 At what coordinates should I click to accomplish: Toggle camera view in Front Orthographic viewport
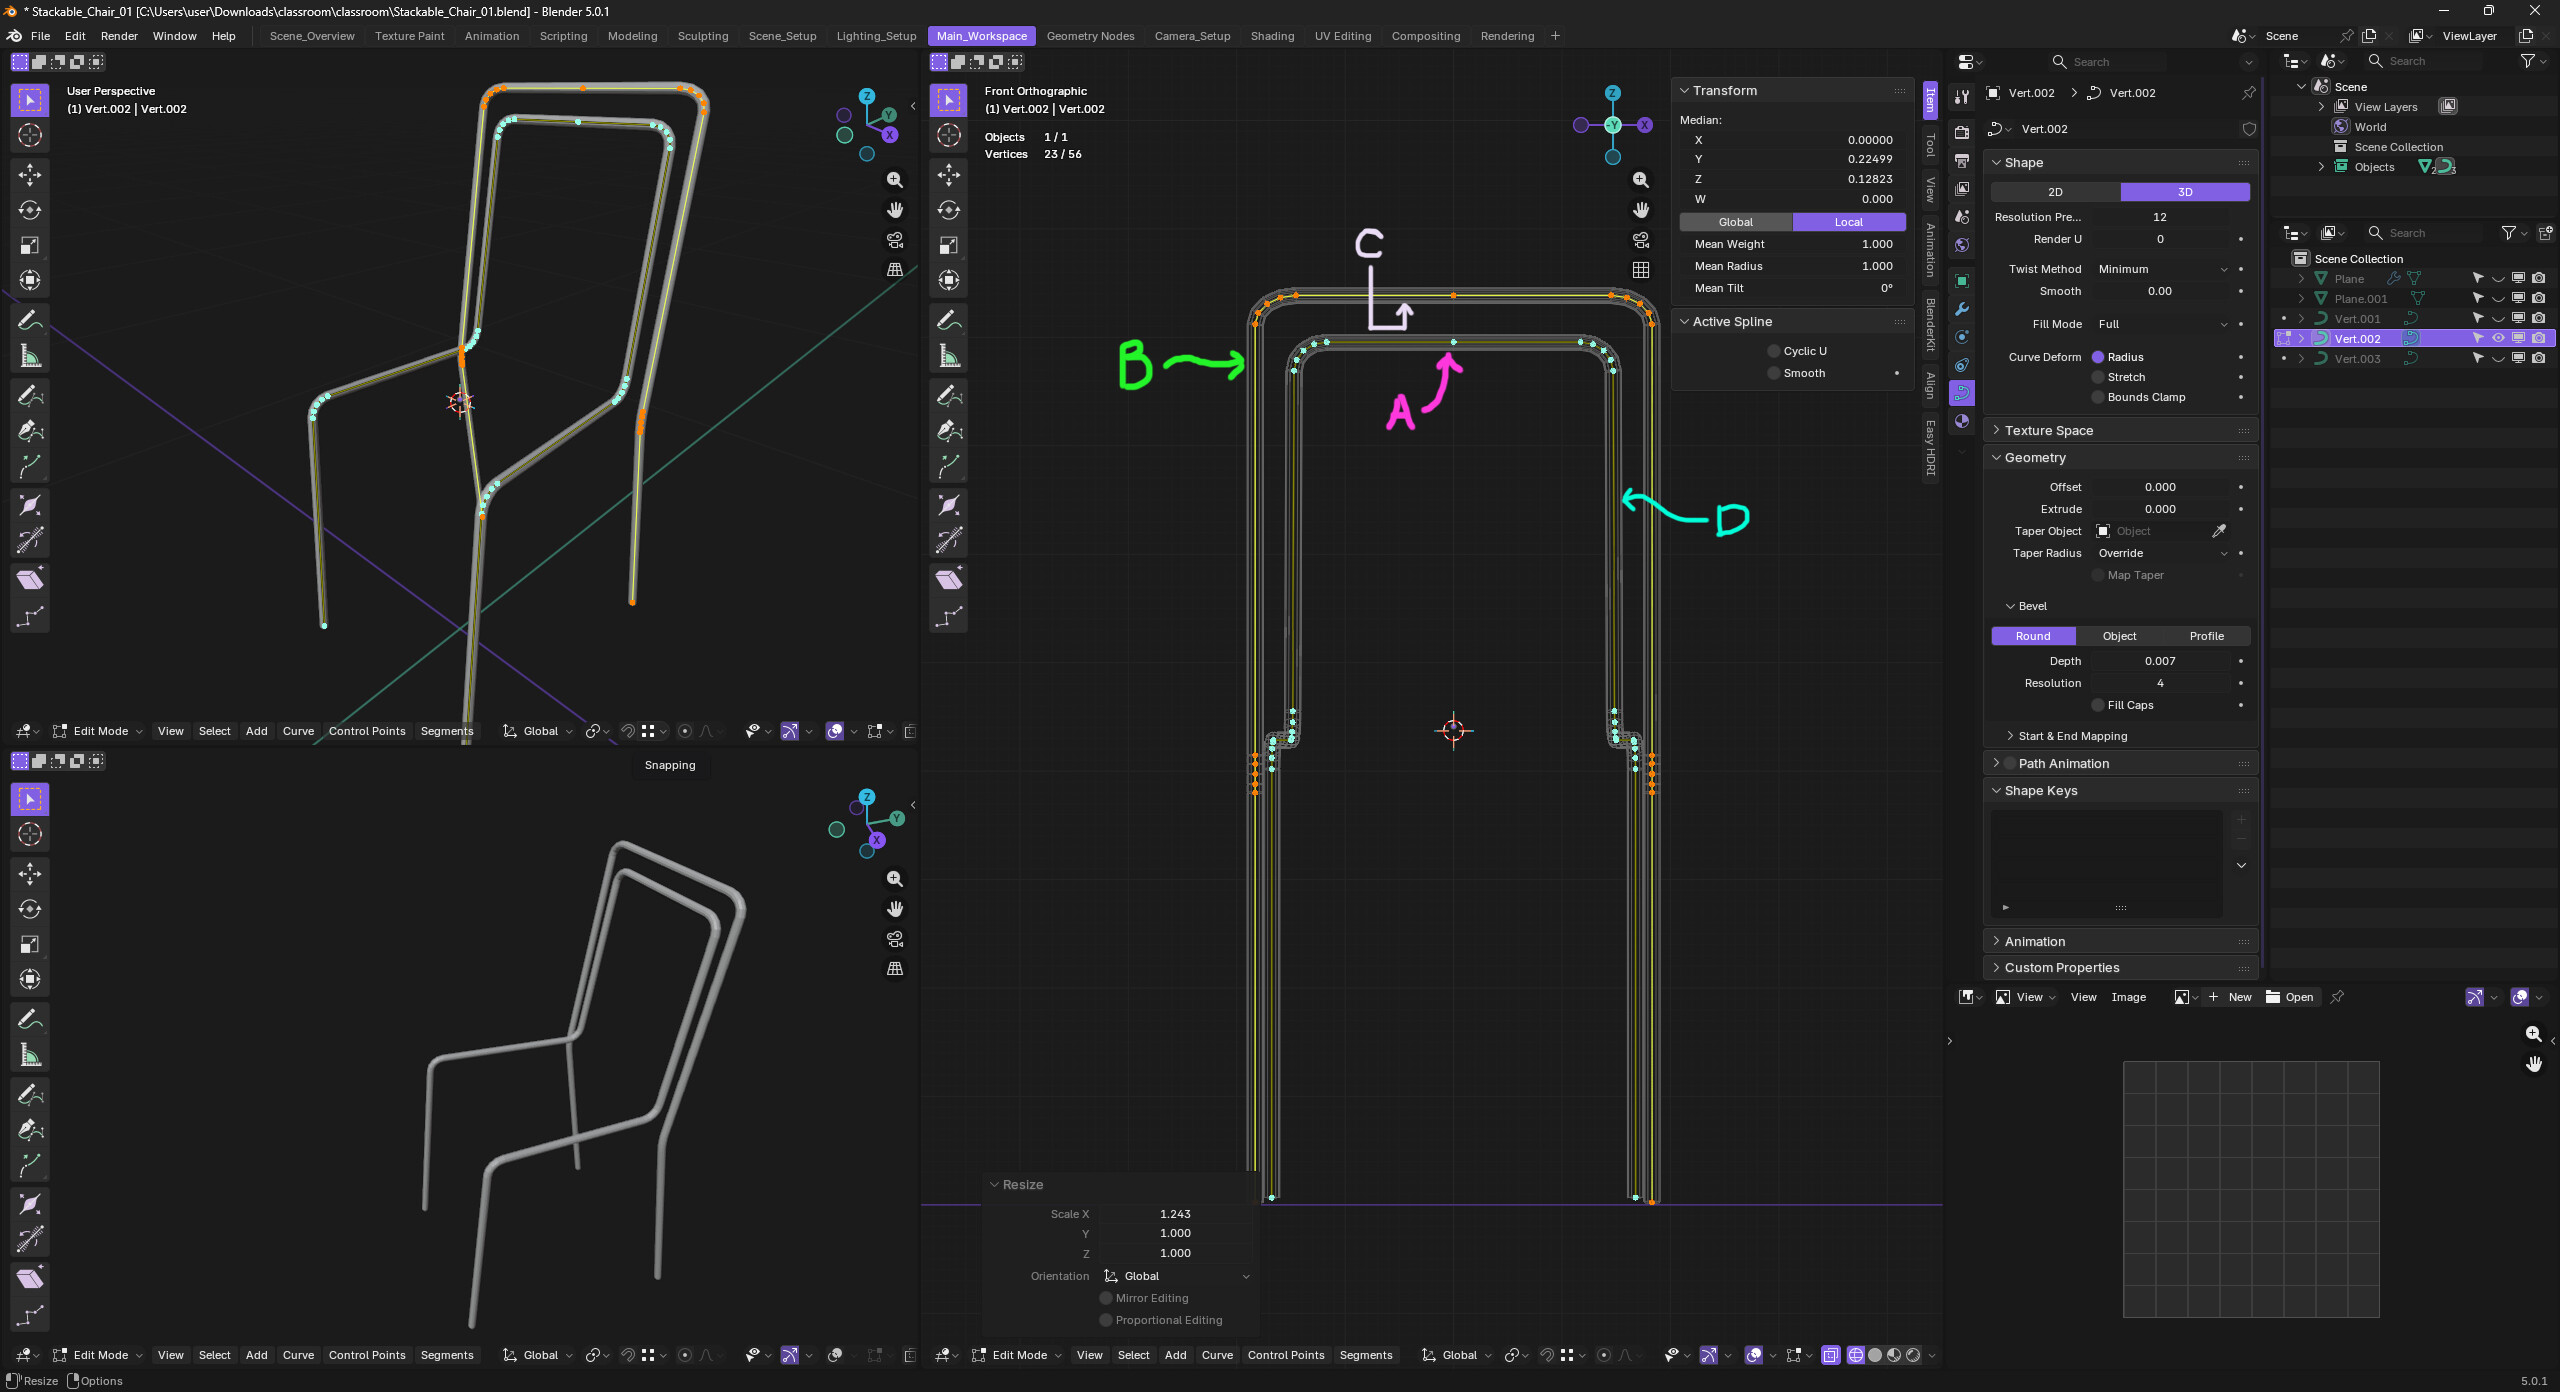pyautogui.click(x=1641, y=240)
